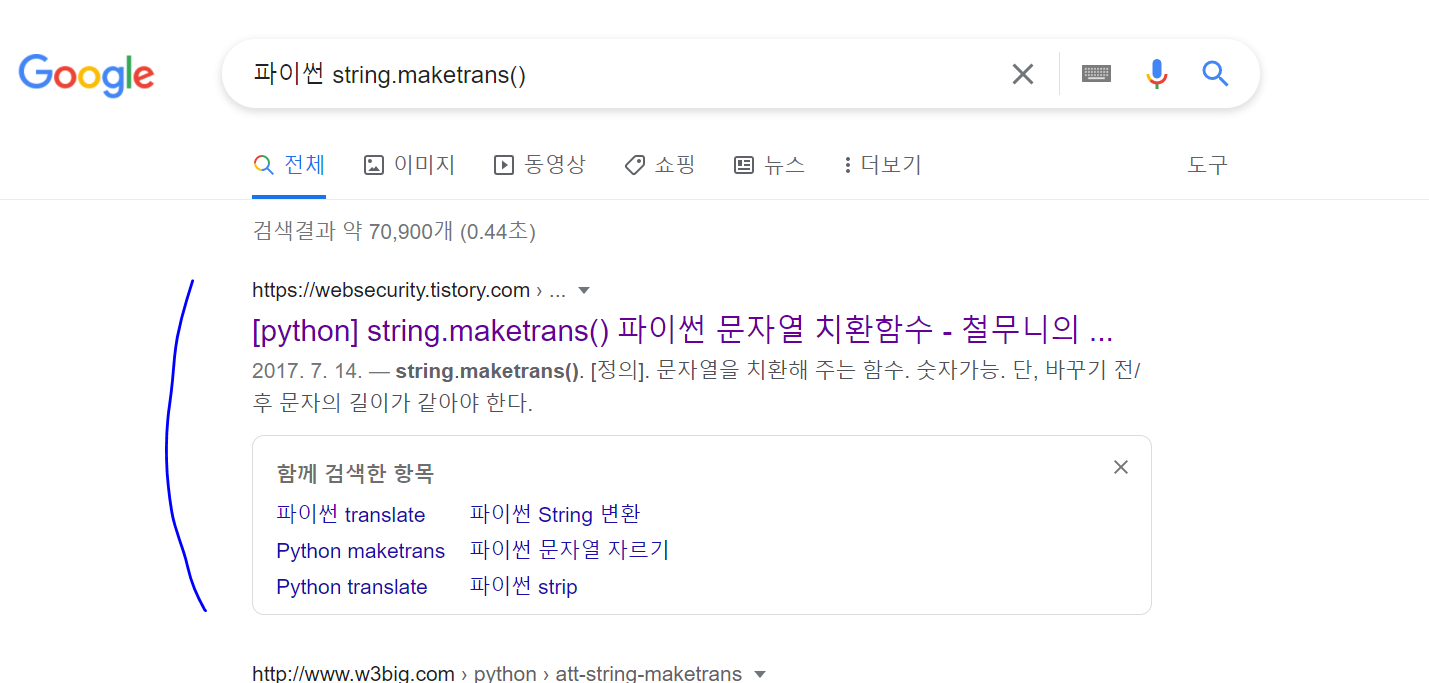Click the snippet date 2017. 7. 14.
Image resolution: width=1429 pixels, height=683 pixels.
tap(307, 371)
